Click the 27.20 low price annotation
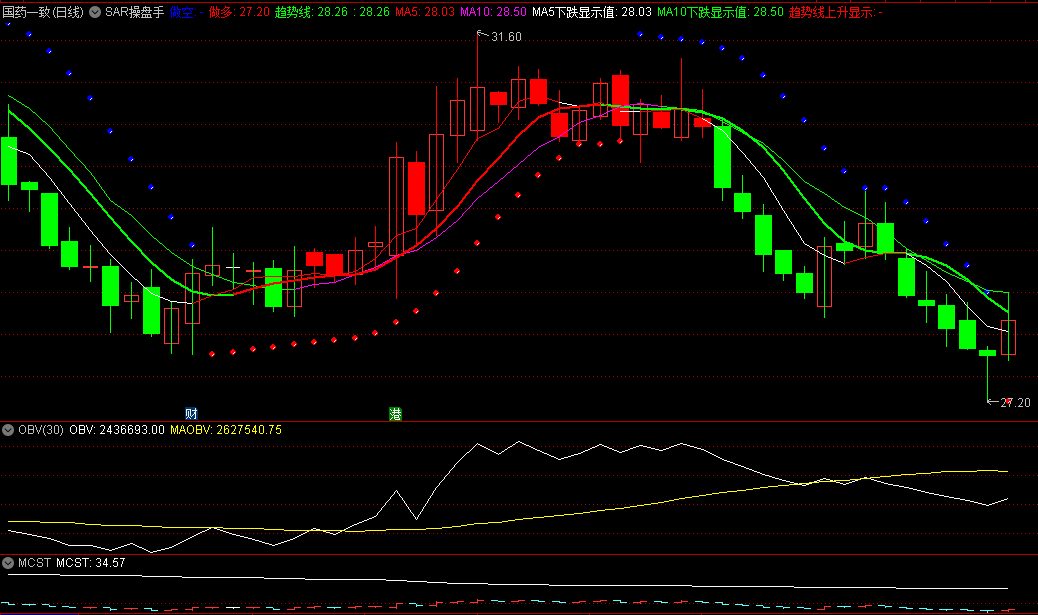Image resolution: width=1038 pixels, height=615 pixels. pyautogui.click(x=1015, y=402)
